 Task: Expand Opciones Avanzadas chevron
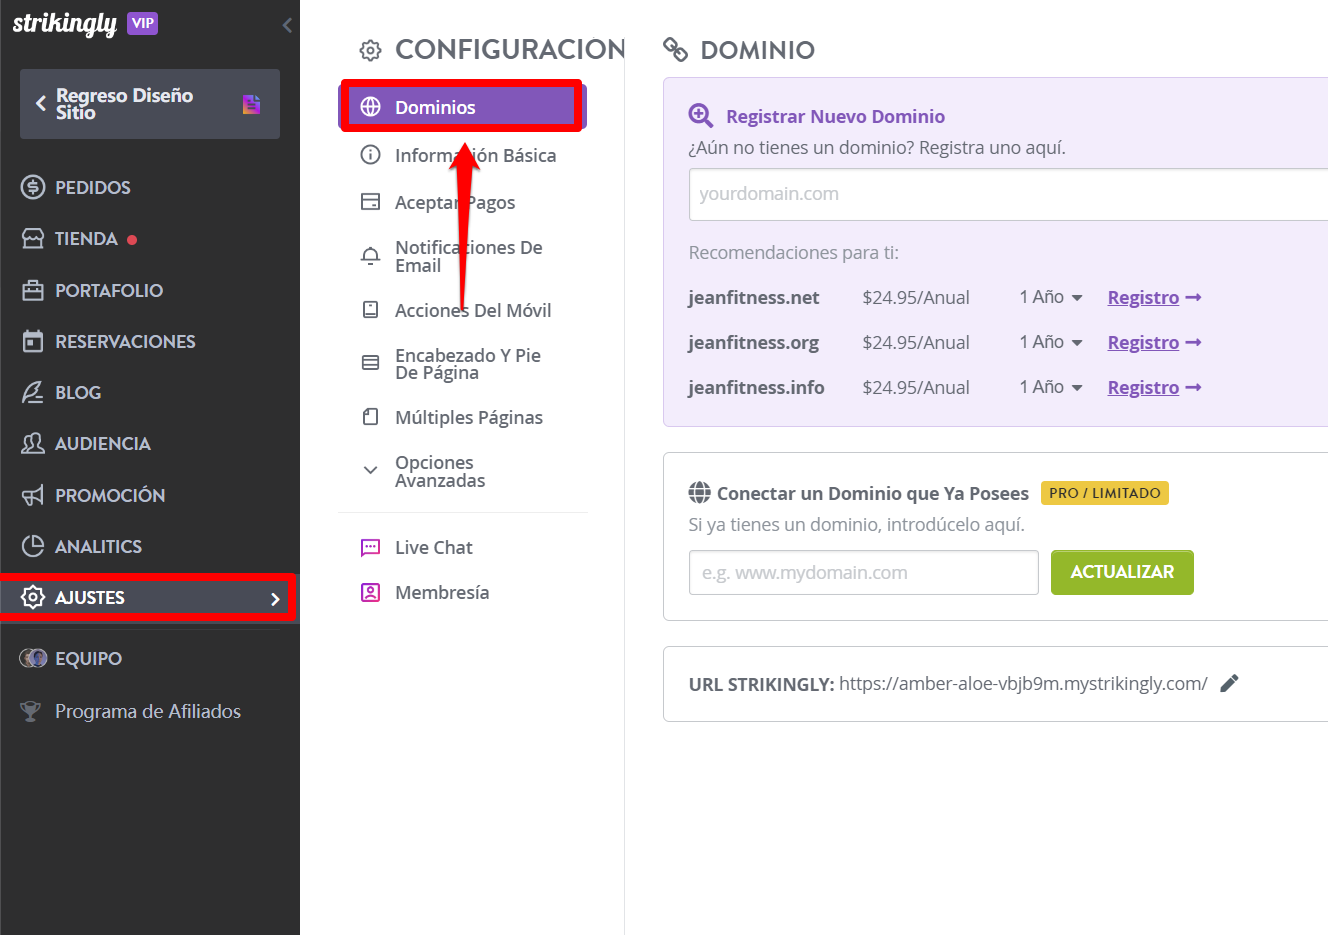coord(371,470)
